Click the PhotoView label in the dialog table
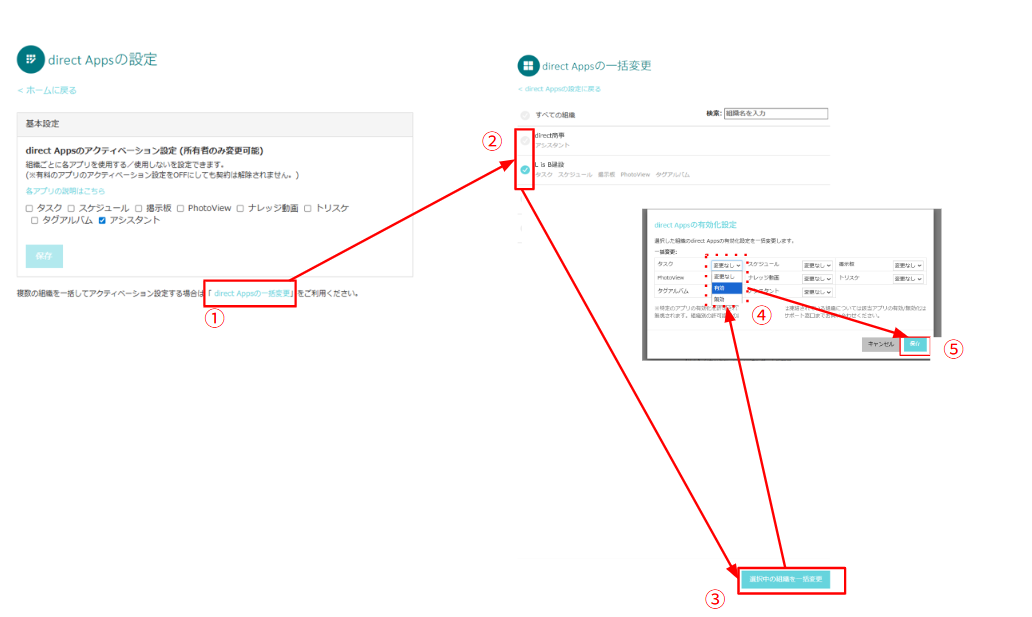Viewport: 1032px width, 617px height. coord(671,278)
